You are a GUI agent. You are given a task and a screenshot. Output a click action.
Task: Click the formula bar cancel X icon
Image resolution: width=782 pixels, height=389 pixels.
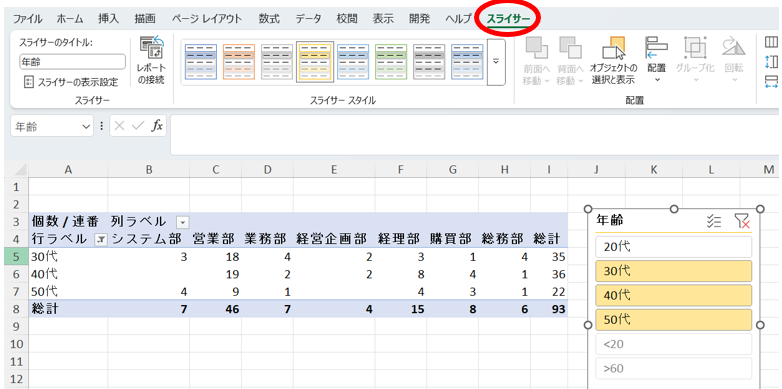[x=119, y=127]
